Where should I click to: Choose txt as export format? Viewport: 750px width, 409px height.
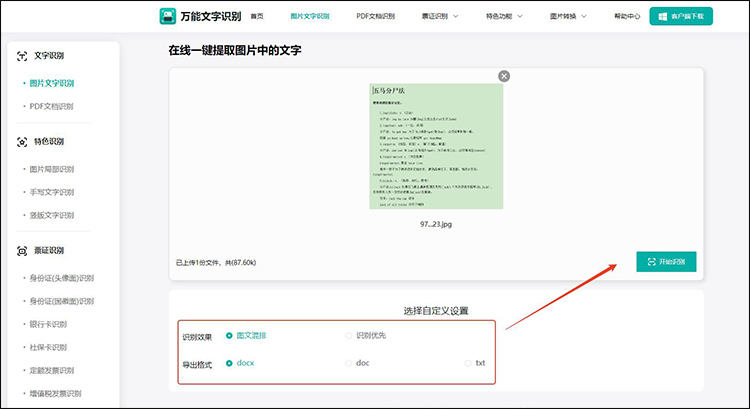pyautogui.click(x=475, y=363)
